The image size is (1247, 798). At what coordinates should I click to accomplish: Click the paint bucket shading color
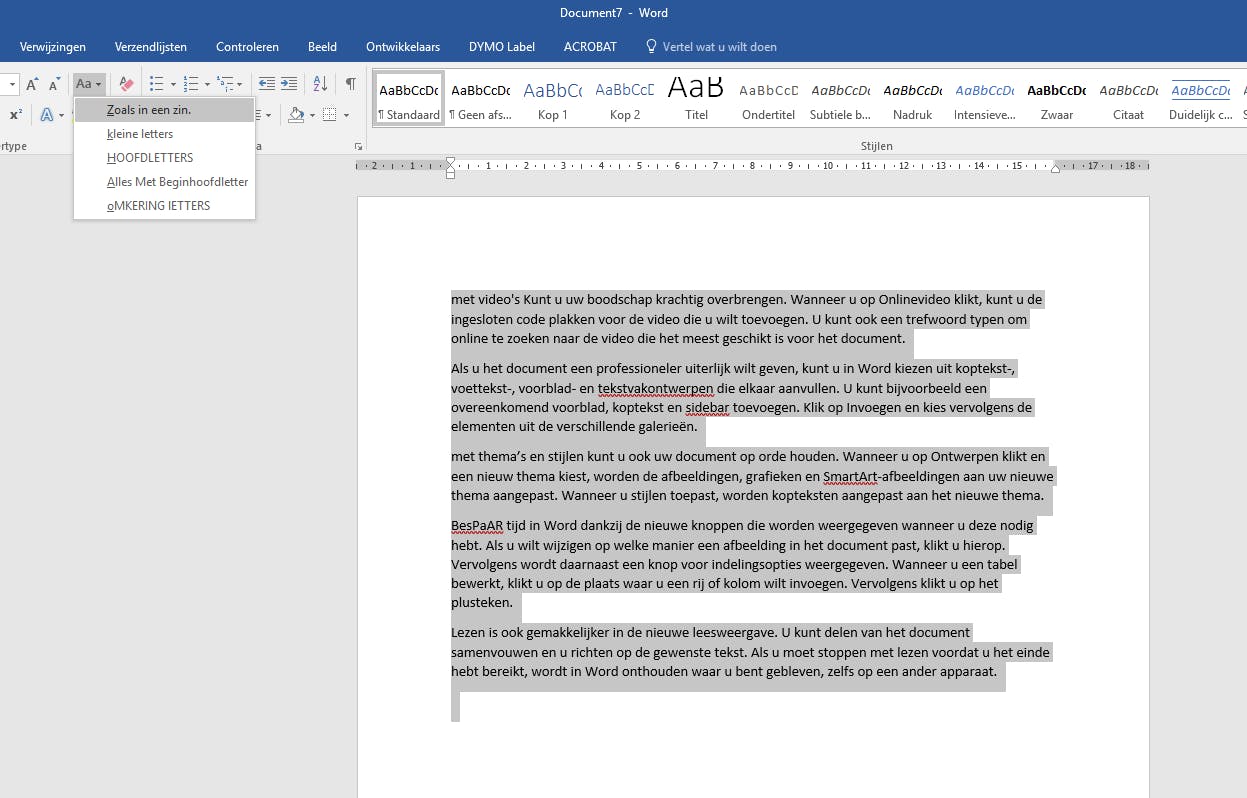(x=295, y=115)
